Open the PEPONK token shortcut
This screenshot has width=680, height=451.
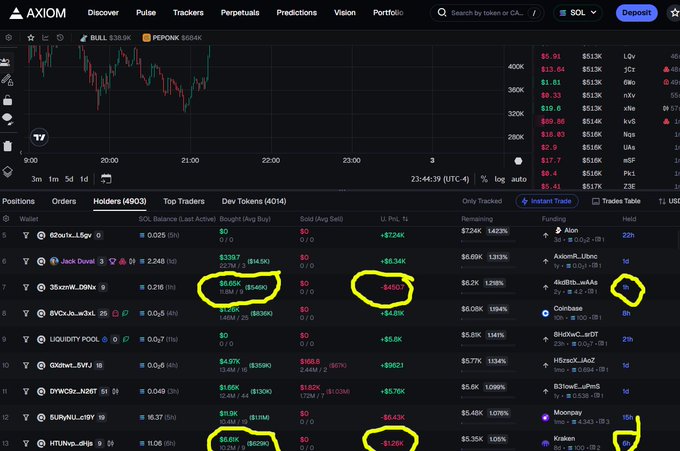pyautogui.click(x=172, y=38)
